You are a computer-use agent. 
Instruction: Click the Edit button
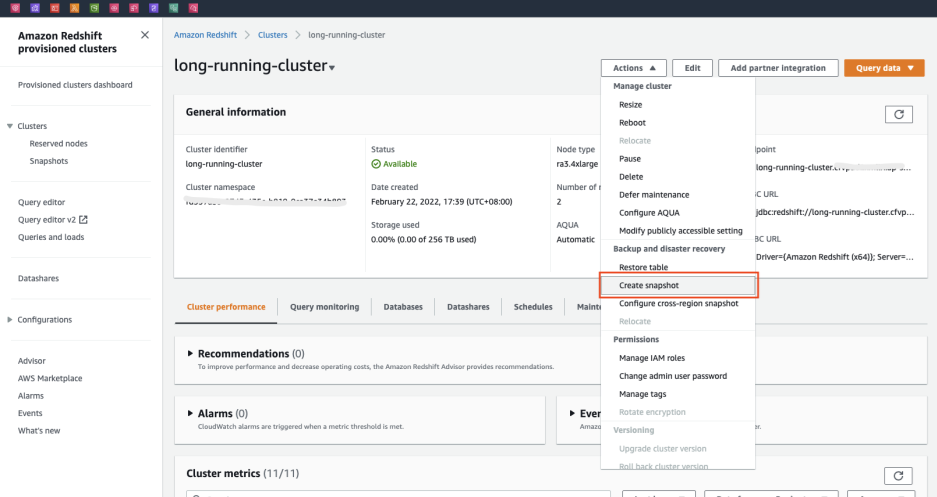click(693, 68)
